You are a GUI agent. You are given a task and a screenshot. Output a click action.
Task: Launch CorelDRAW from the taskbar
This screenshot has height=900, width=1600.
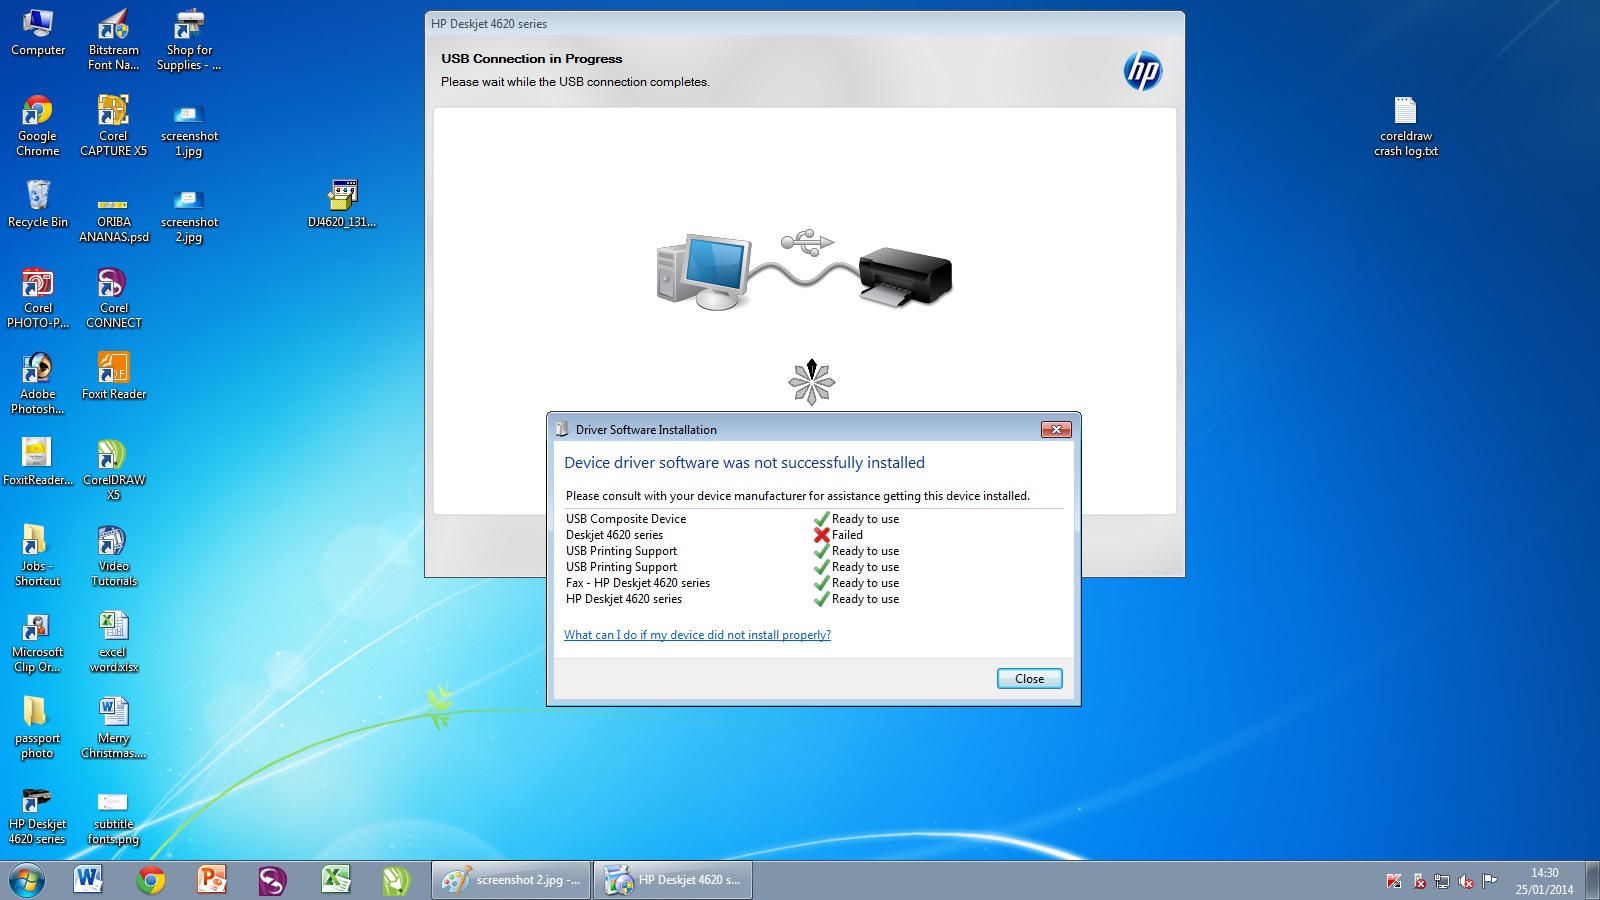396,880
